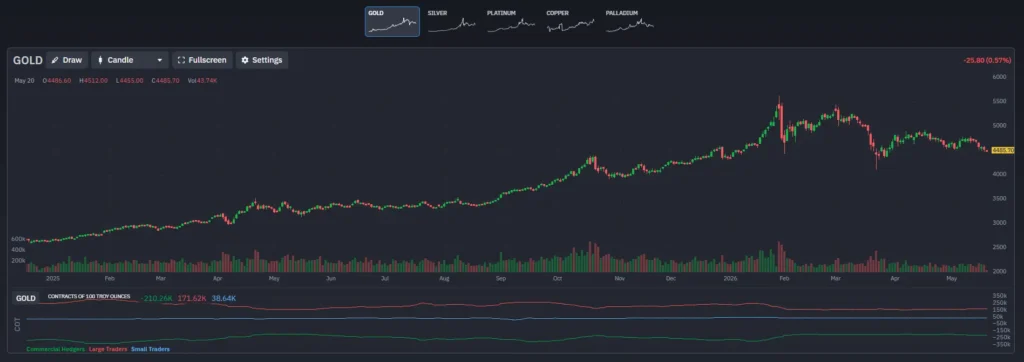Click the red 171.62K COT value
1024x362 pixels.
(193, 298)
